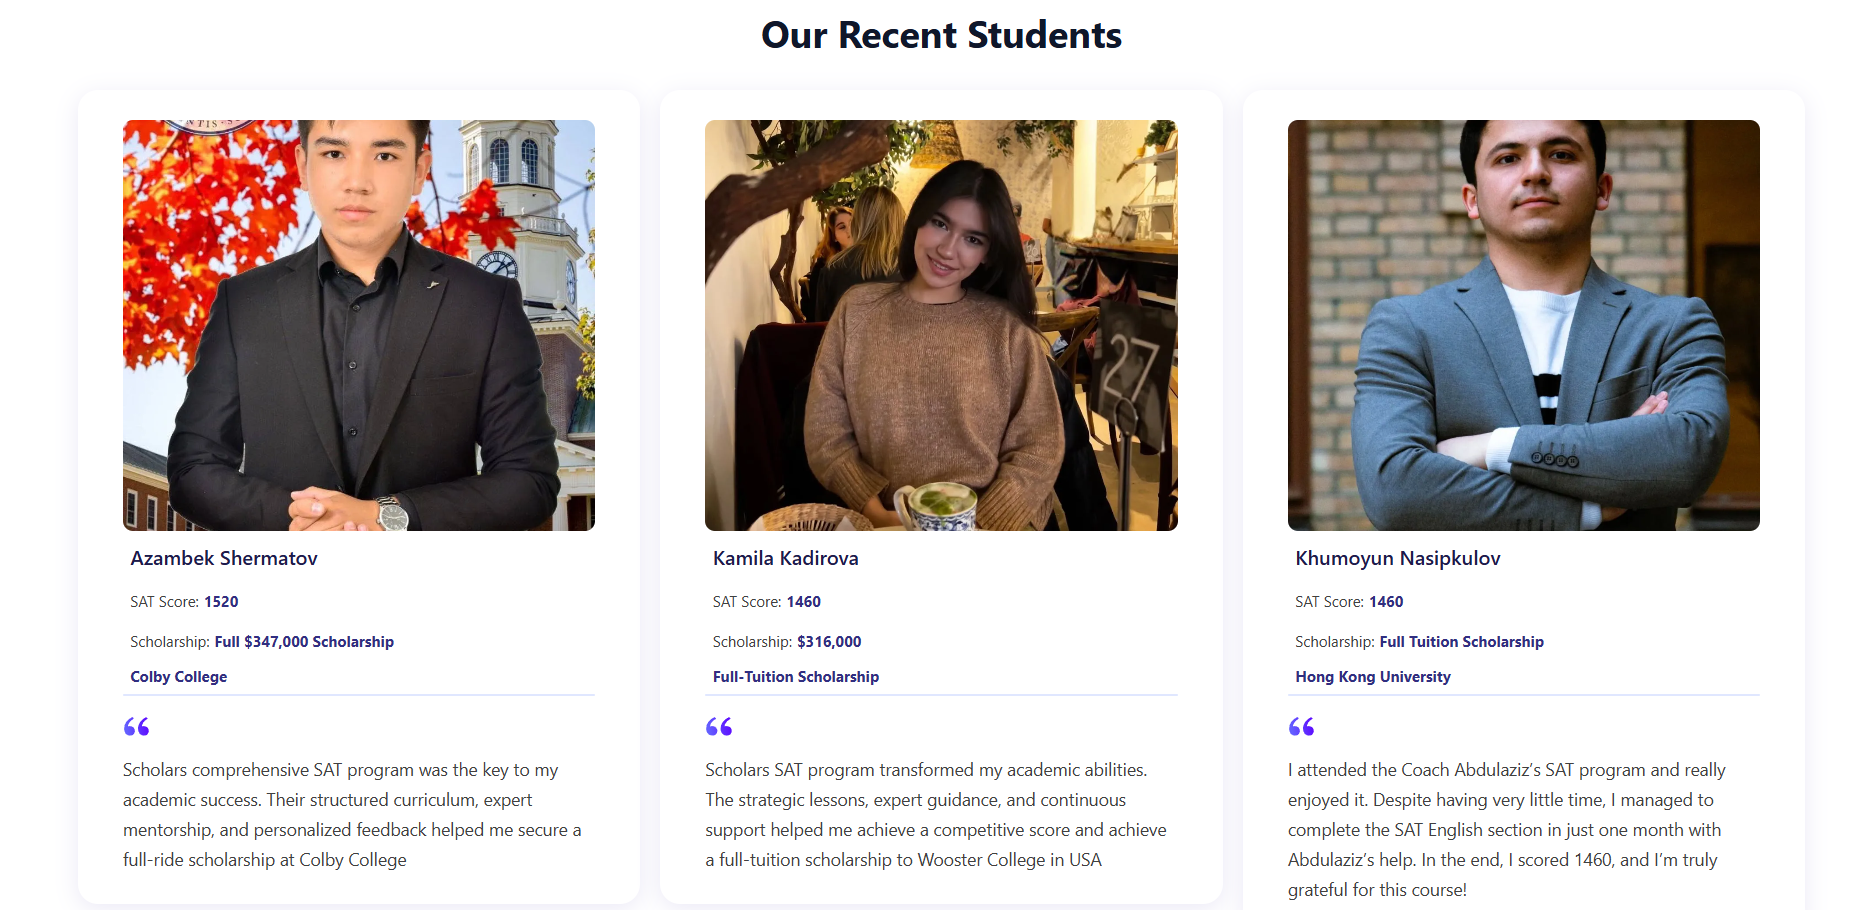Click Kamila's 1460 SAT score
Image resolution: width=1856 pixels, height=910 pixels.
click(x=803, y=602)
